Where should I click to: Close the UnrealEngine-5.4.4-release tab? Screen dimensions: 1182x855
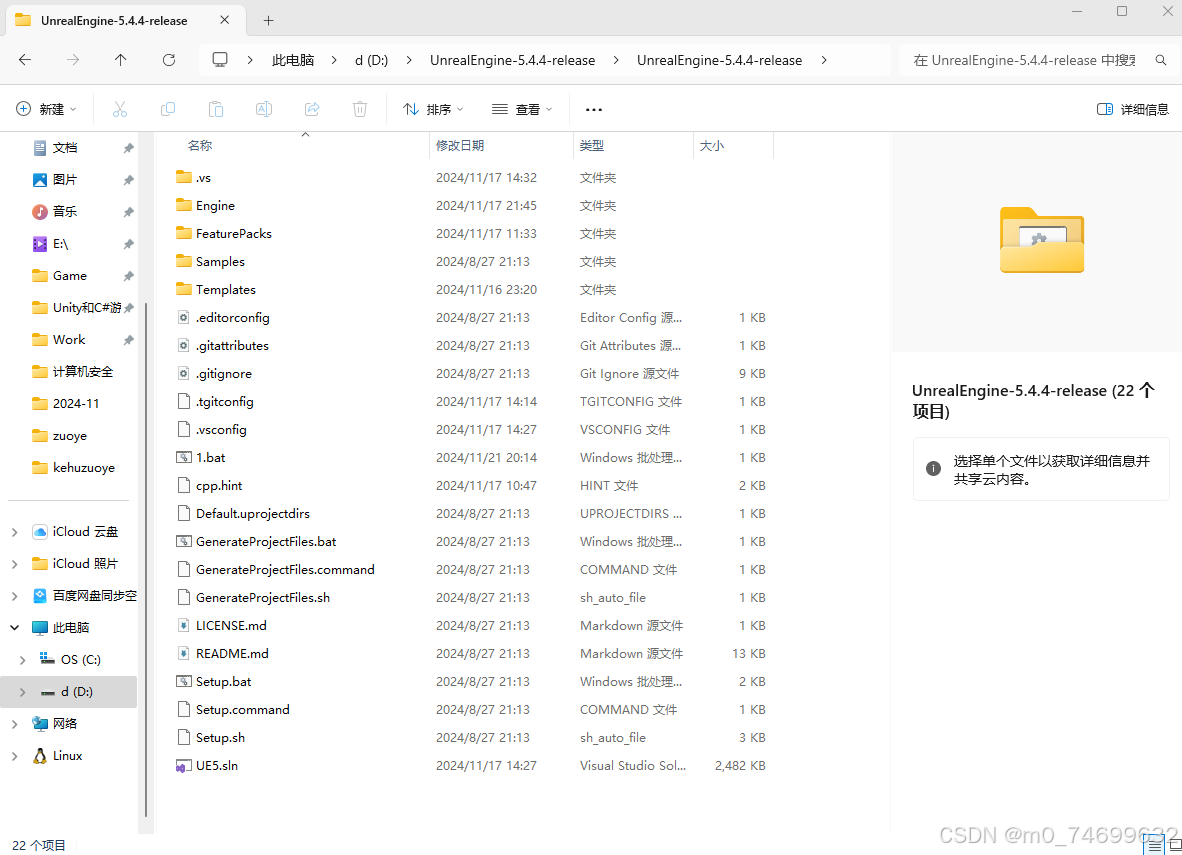point(225,20)
